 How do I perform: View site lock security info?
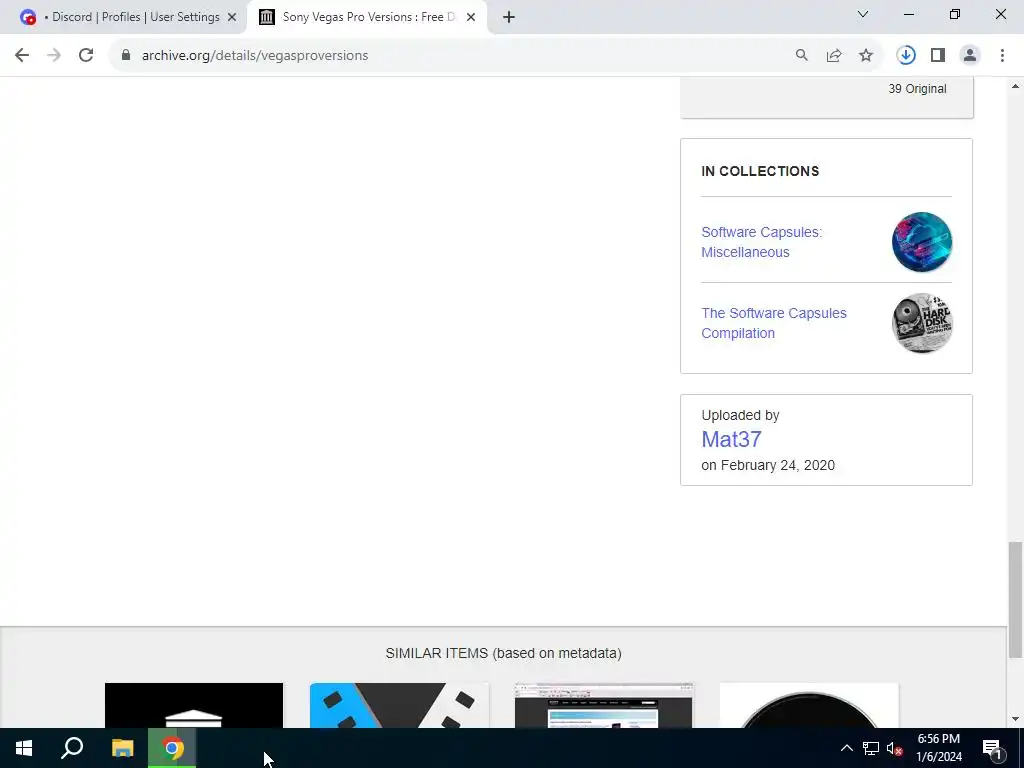click(126, 56)
